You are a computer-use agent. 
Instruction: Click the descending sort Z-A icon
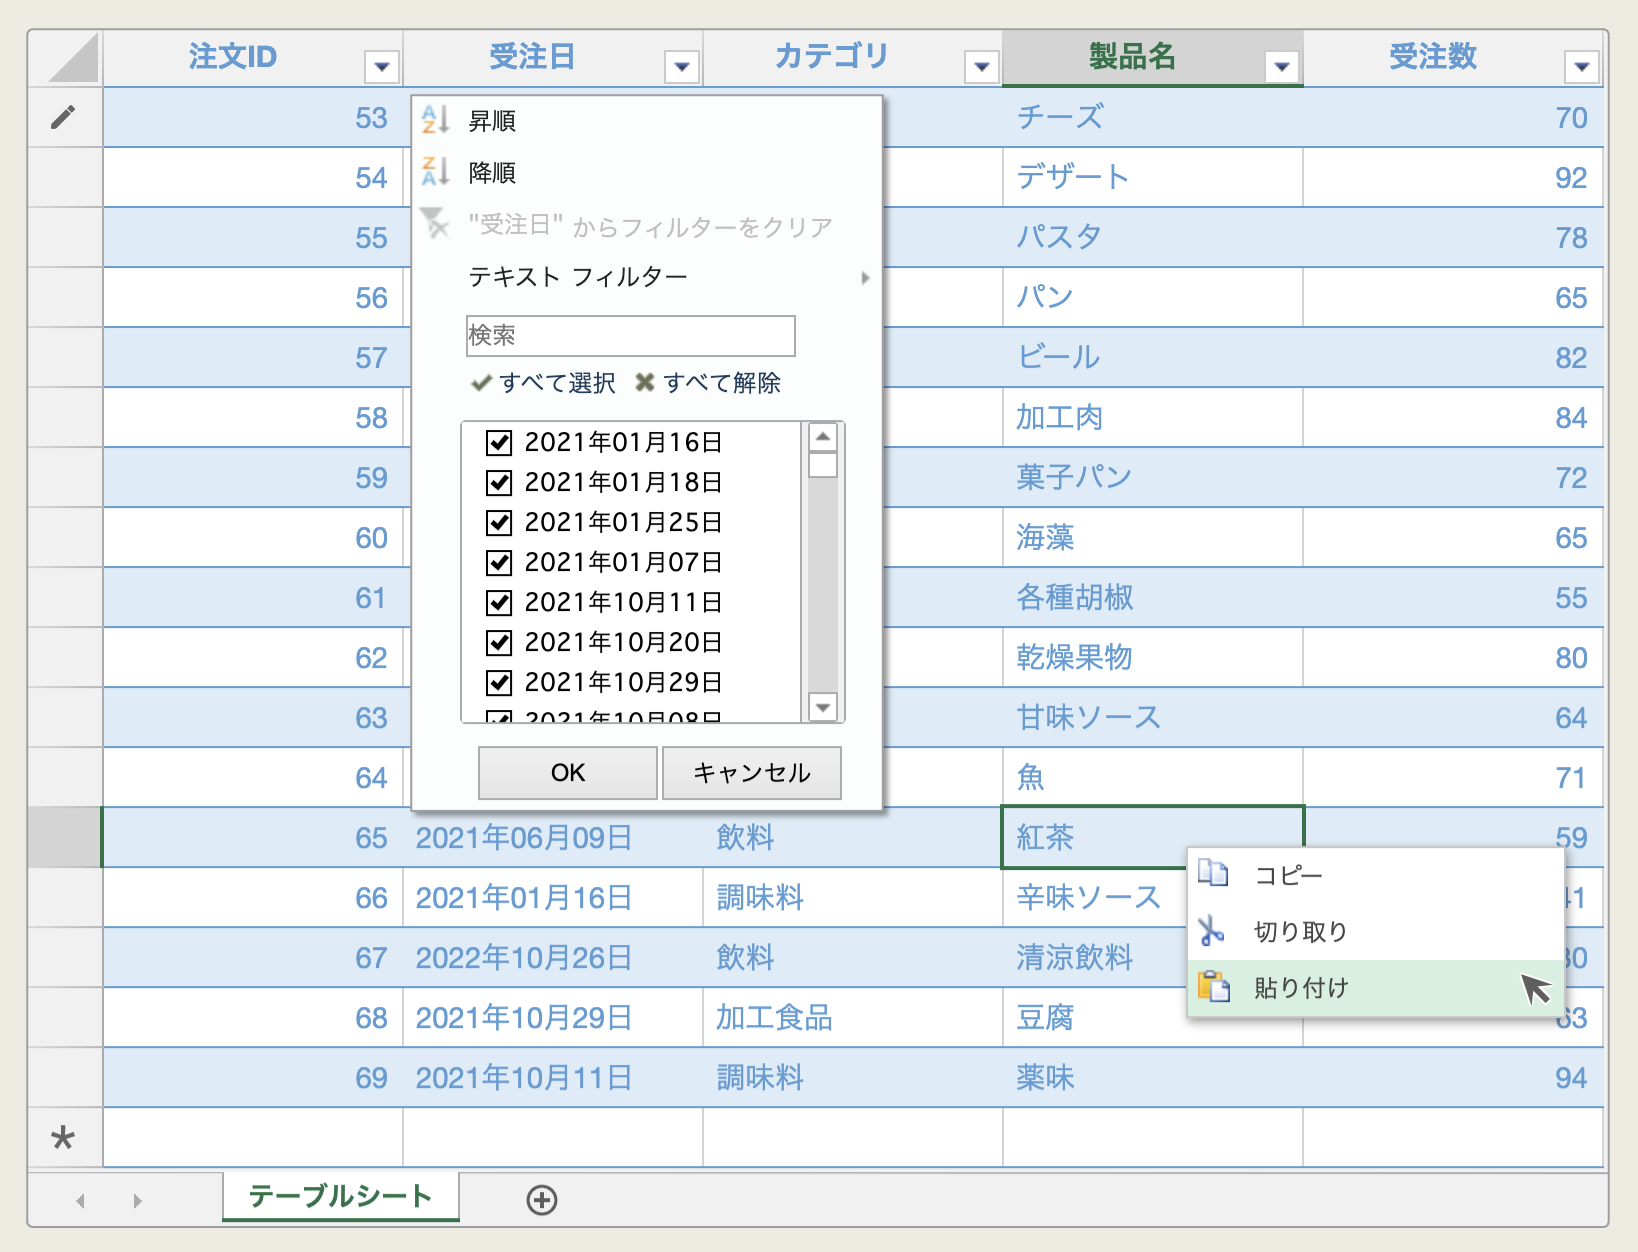(x=435, y=172)
